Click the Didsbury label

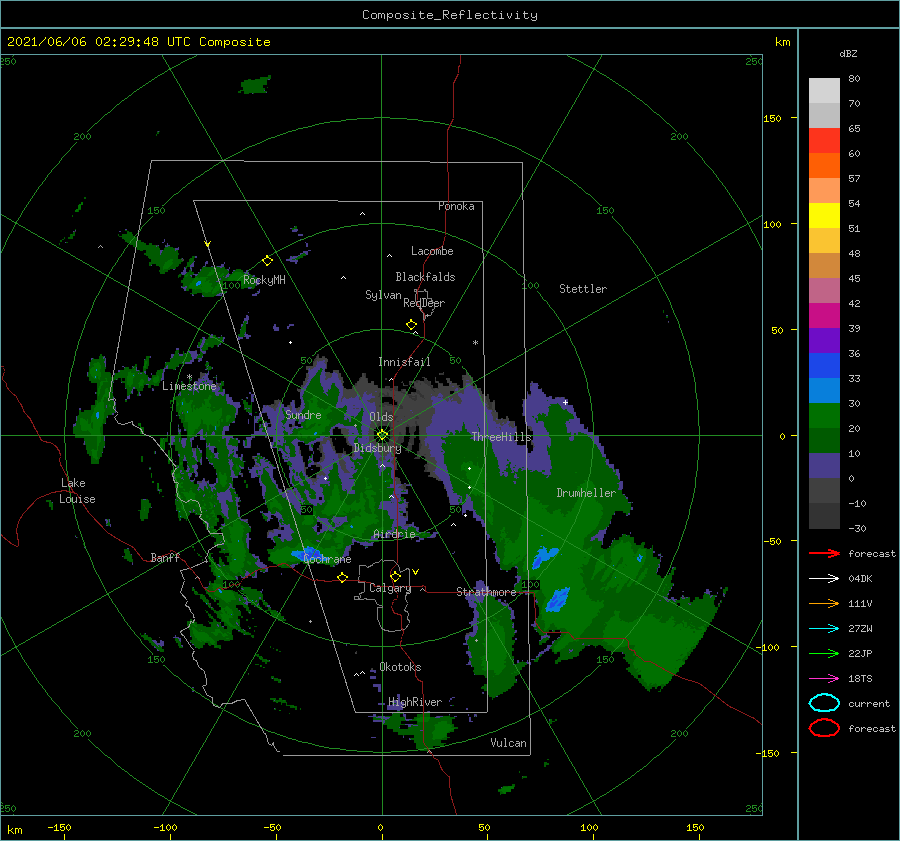(377, 448)
